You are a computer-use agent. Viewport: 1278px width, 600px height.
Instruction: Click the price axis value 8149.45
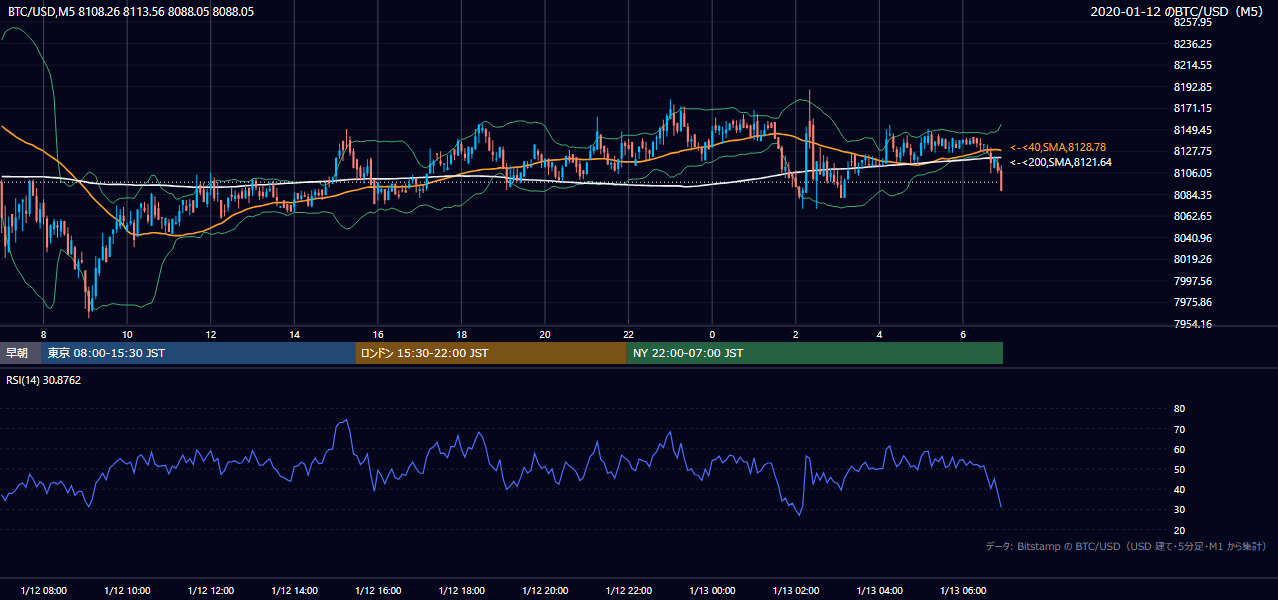[1192, 130]
